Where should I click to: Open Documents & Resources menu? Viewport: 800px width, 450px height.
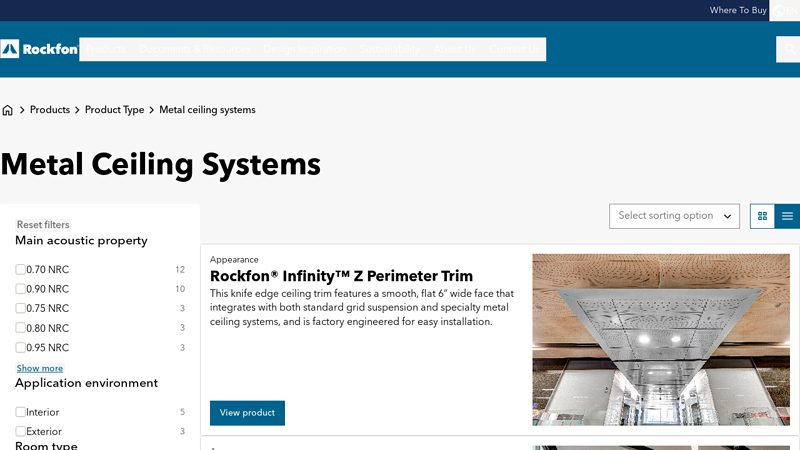pos(194,49)
